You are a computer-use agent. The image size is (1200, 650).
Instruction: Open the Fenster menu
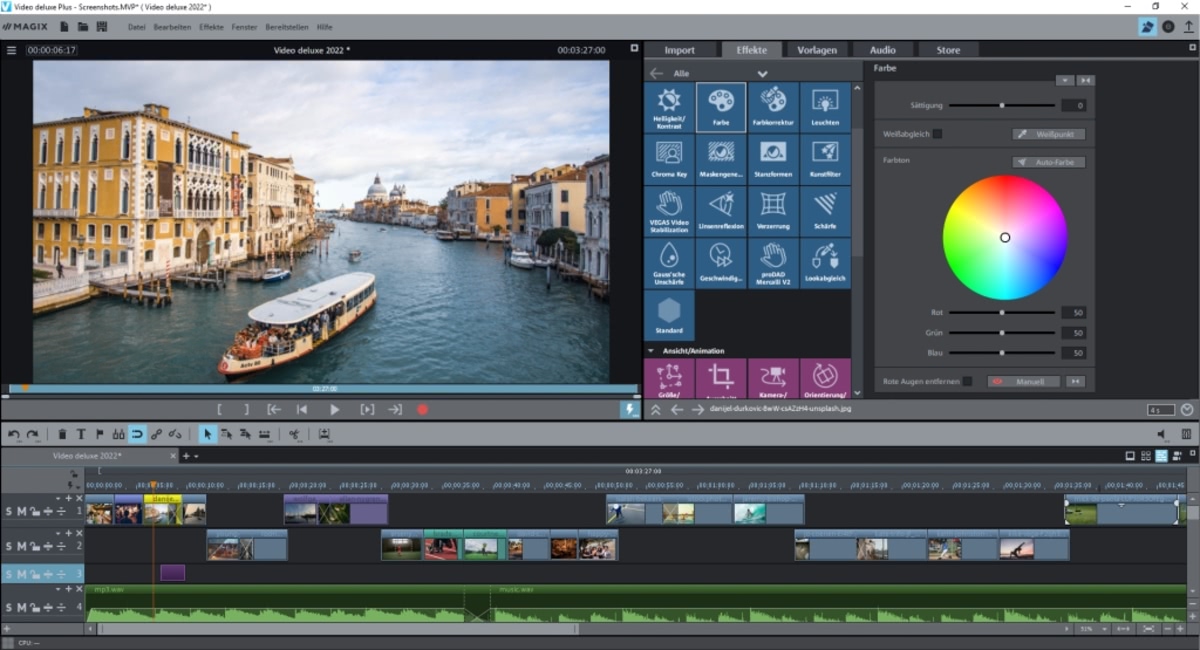pyautogui.click(x=244, y=26)
